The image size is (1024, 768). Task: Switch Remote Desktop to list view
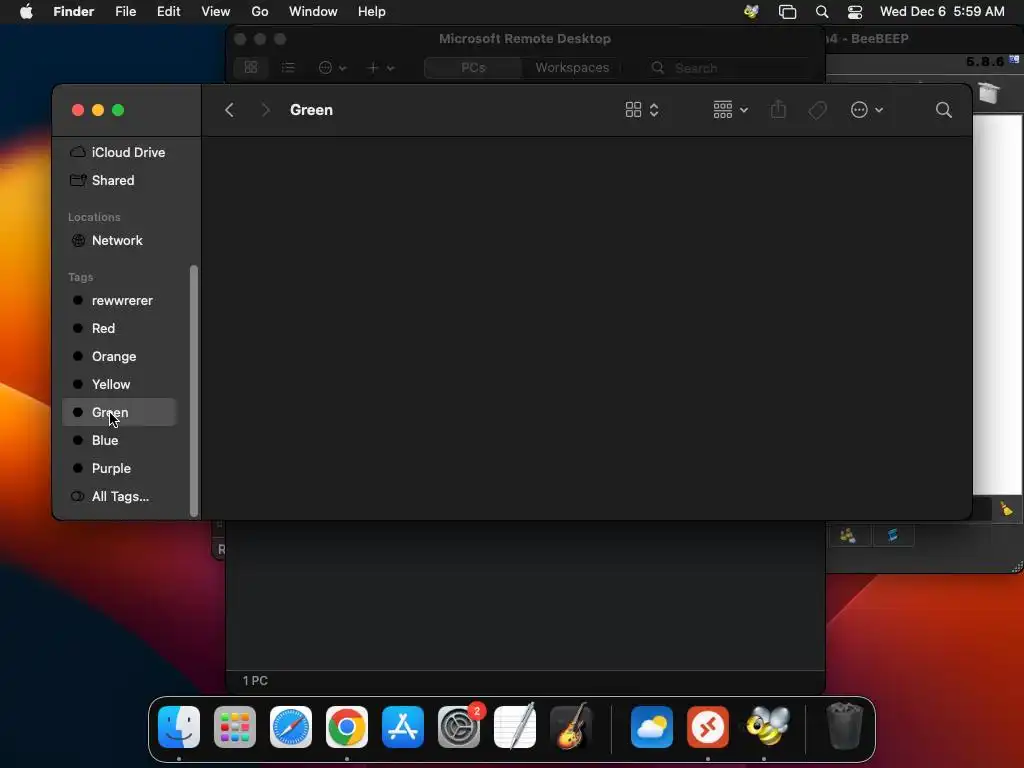click(x=288, y=67)
